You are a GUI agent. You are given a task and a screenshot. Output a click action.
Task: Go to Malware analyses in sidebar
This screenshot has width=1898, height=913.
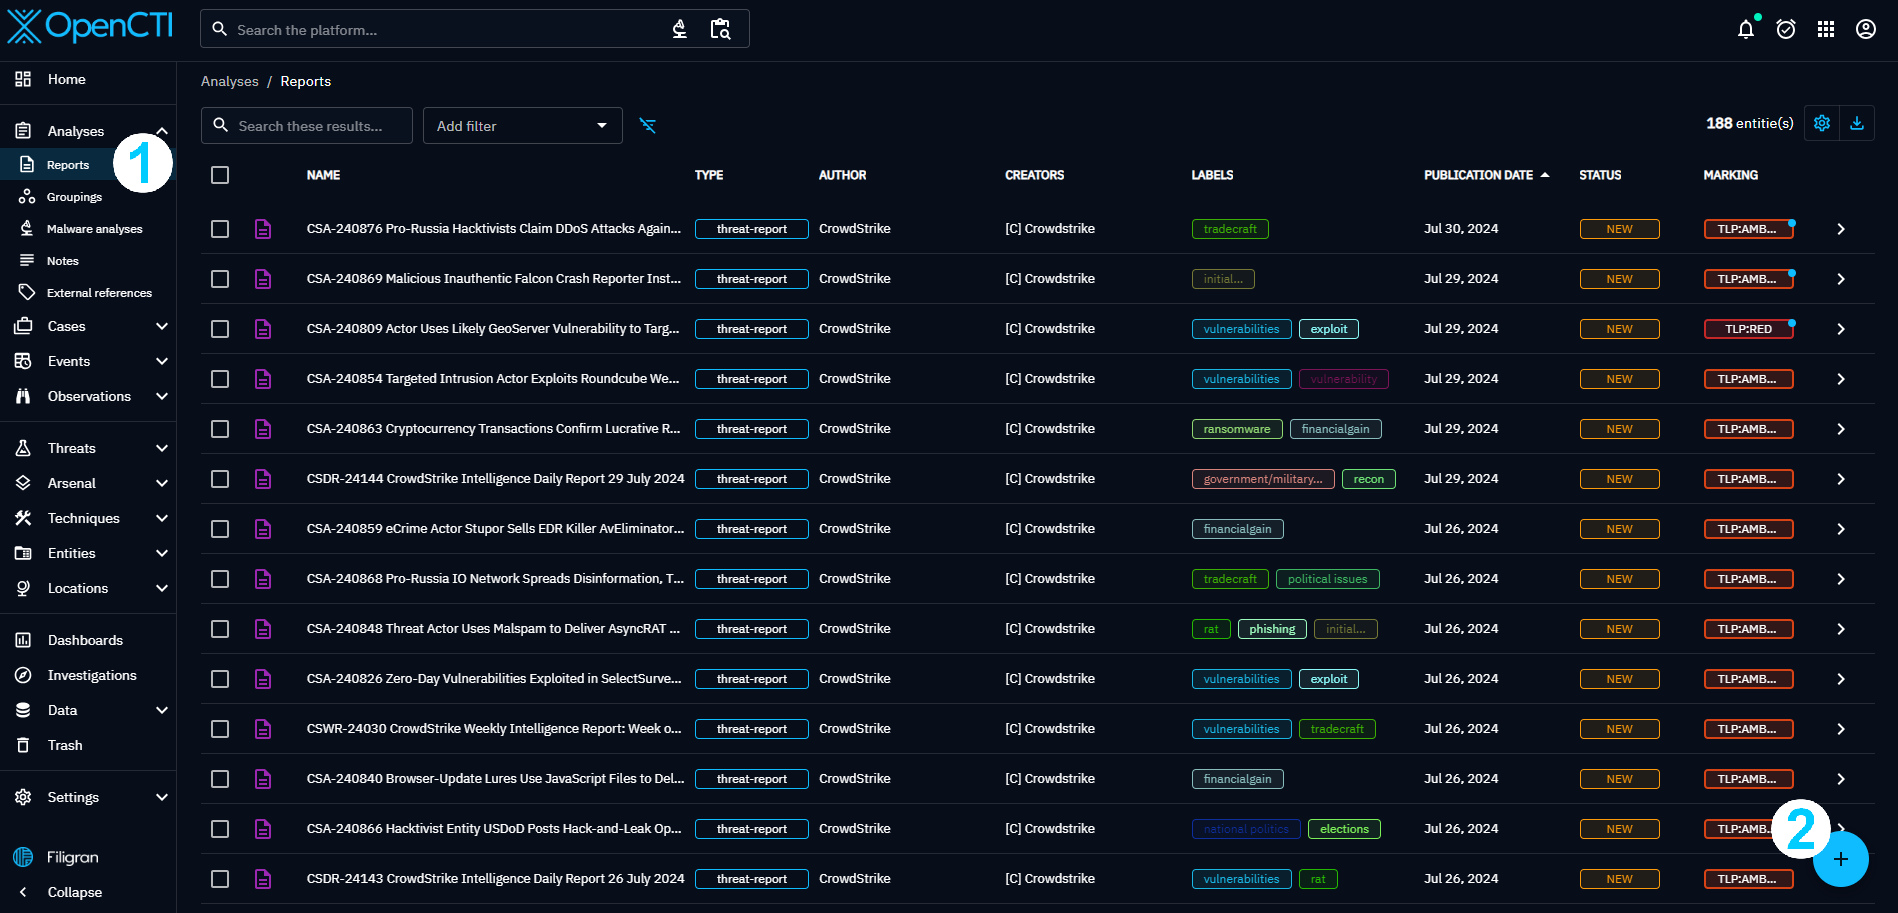tap(94, 229)
